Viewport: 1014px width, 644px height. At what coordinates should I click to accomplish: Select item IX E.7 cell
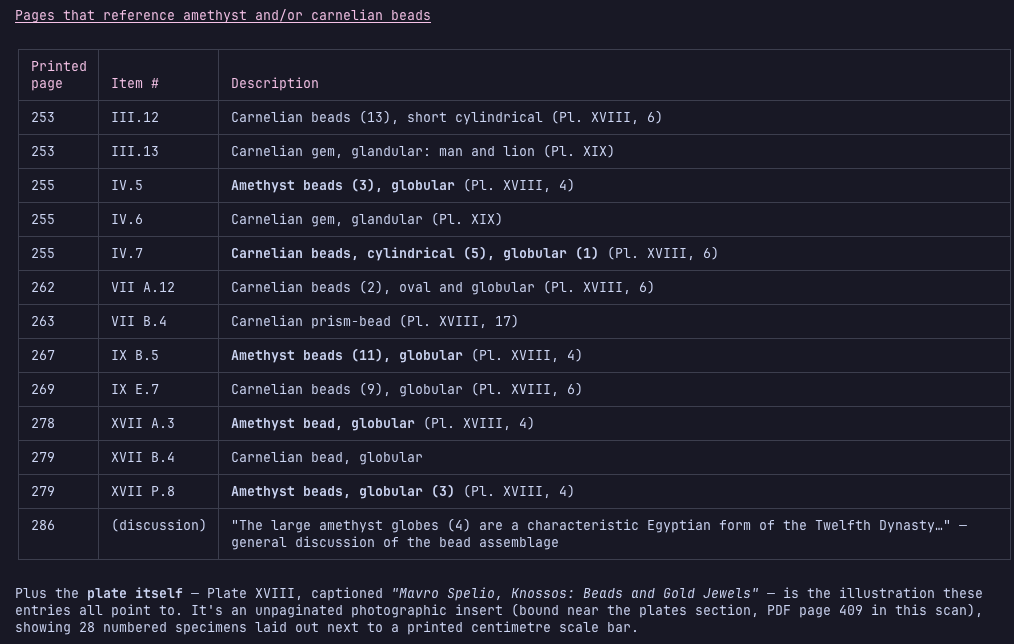pos(158,390)
